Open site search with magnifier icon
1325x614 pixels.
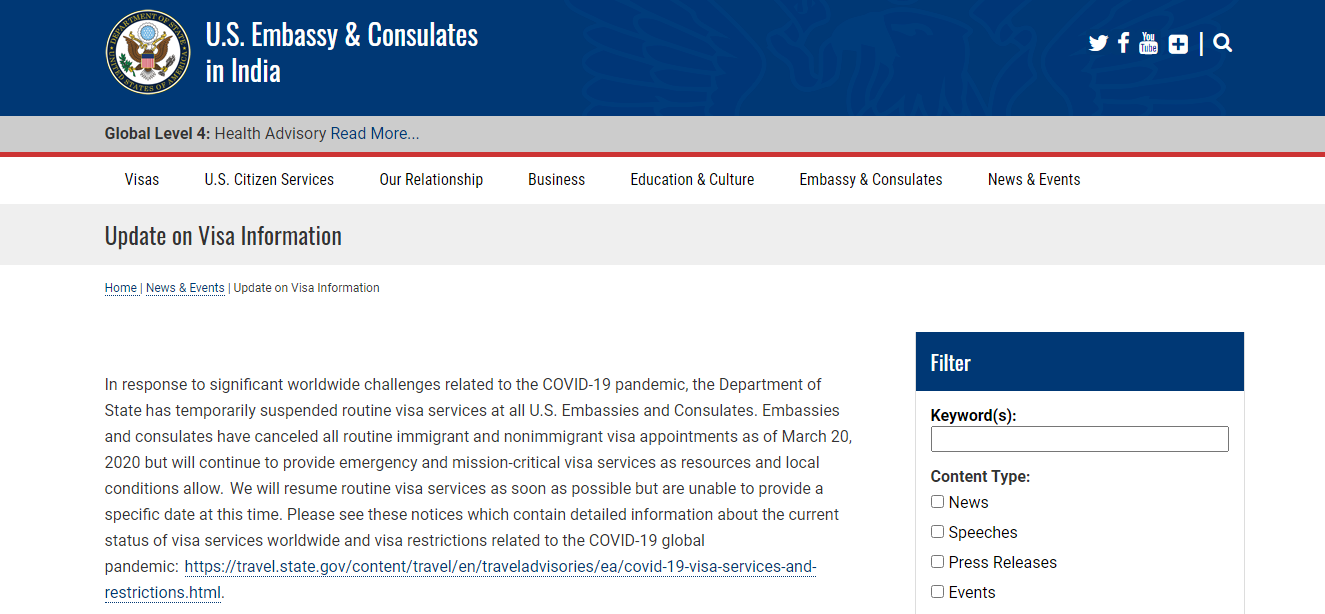[x=1222, y=43]
